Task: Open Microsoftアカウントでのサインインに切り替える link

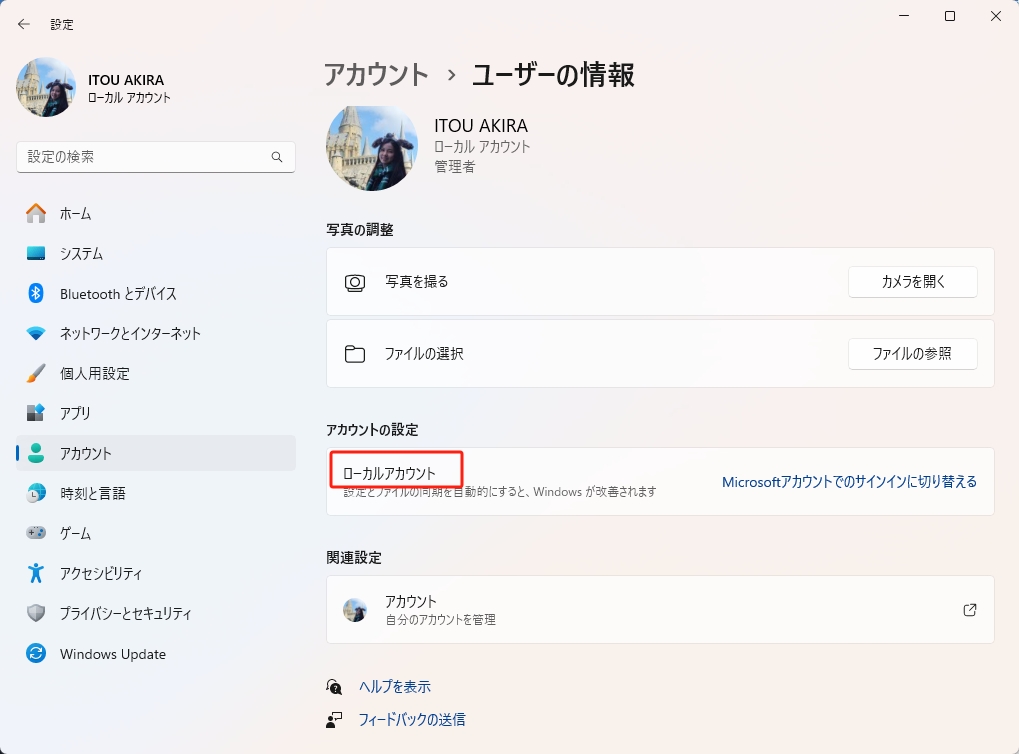Action: pyautogui.click(x=848, y=481)
